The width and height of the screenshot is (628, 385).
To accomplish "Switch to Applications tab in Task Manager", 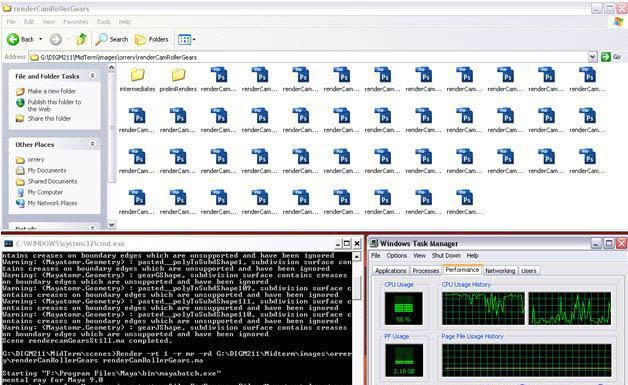I will point(390,271).
